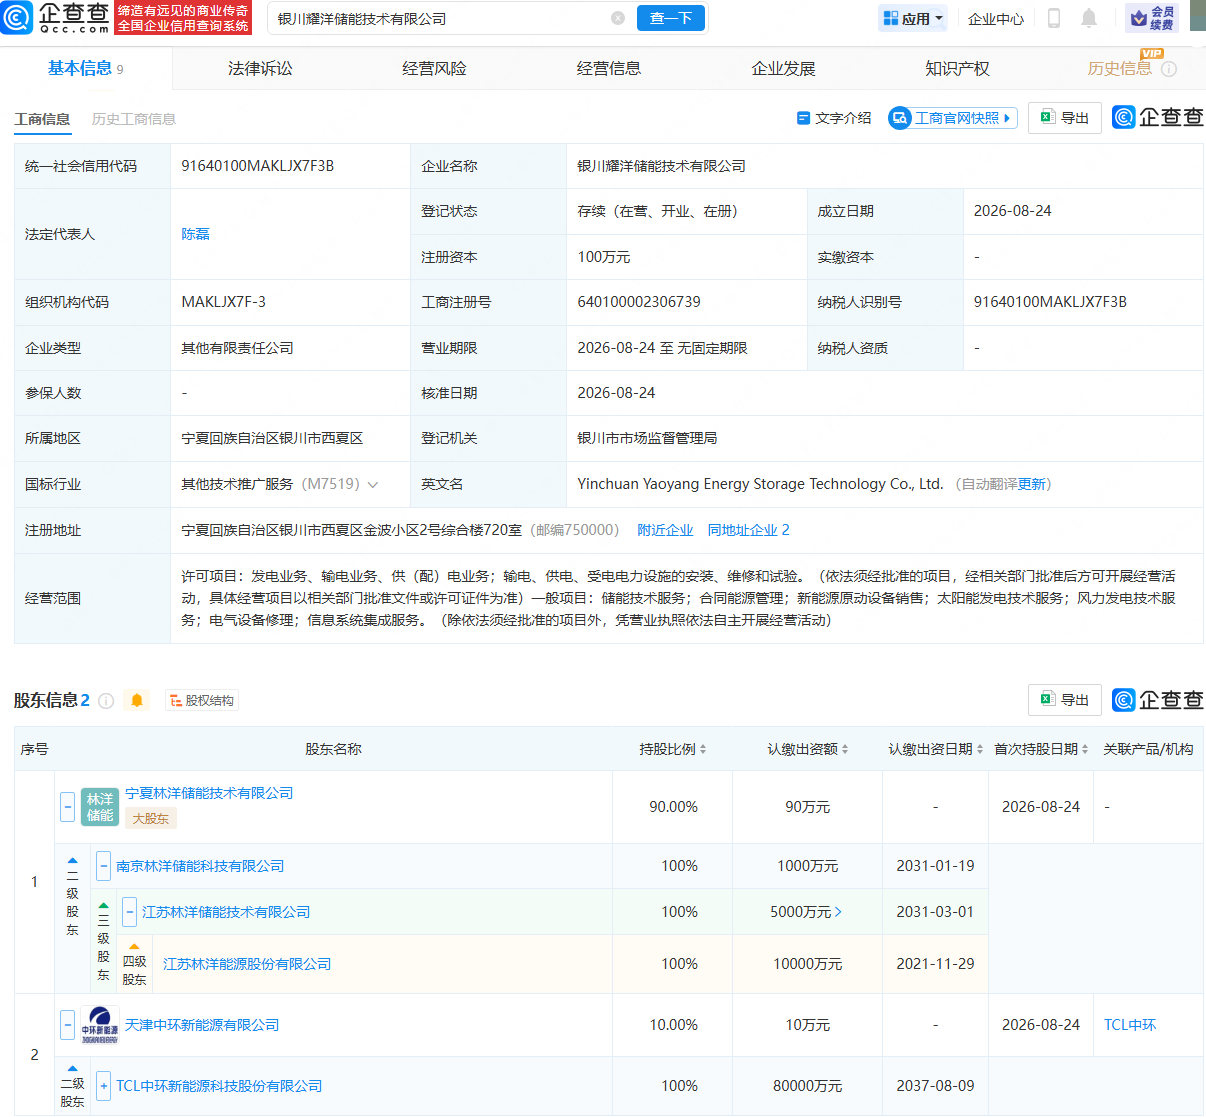Viewport: 1206px width, 1117px height.
Task: Open the mobile phone app icon
Action: pos(1053,18)
